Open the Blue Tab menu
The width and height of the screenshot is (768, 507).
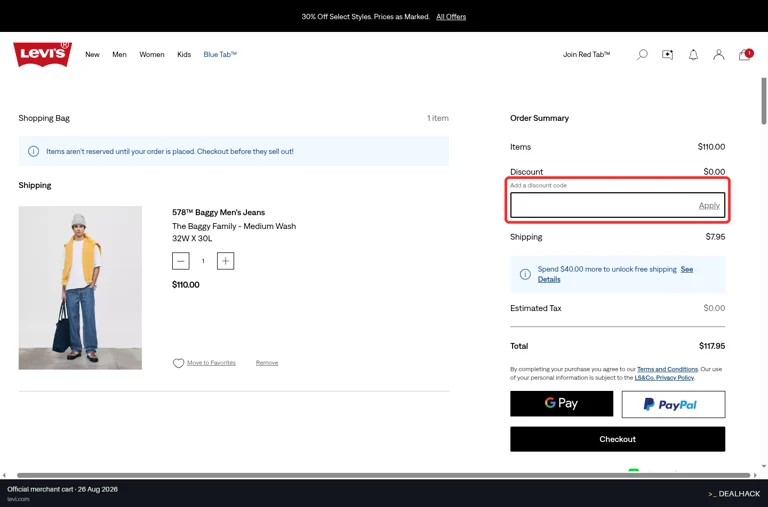click(220, 54)
